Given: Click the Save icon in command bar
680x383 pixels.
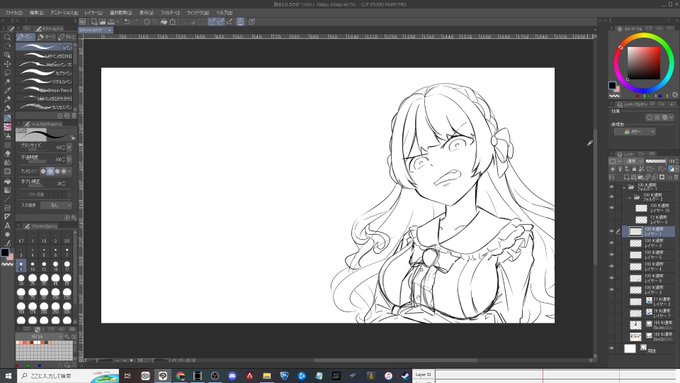Looking at the screenshot, I should coord(111,22).
